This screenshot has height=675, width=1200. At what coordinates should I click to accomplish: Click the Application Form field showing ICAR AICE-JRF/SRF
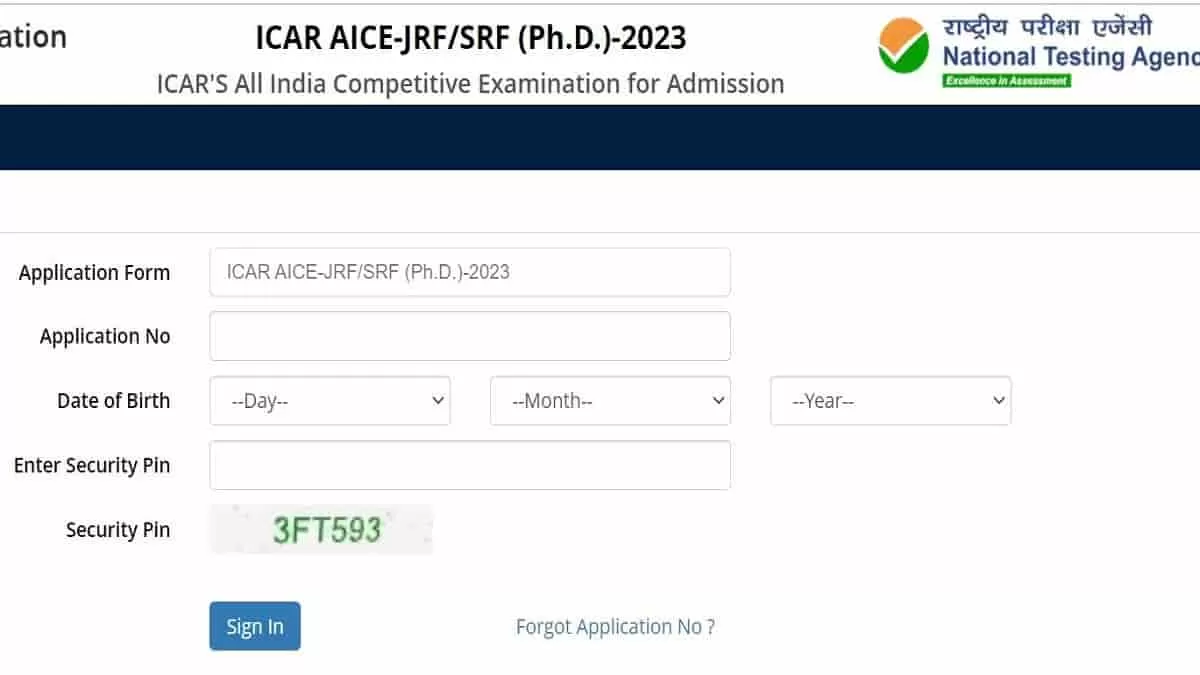470,271
